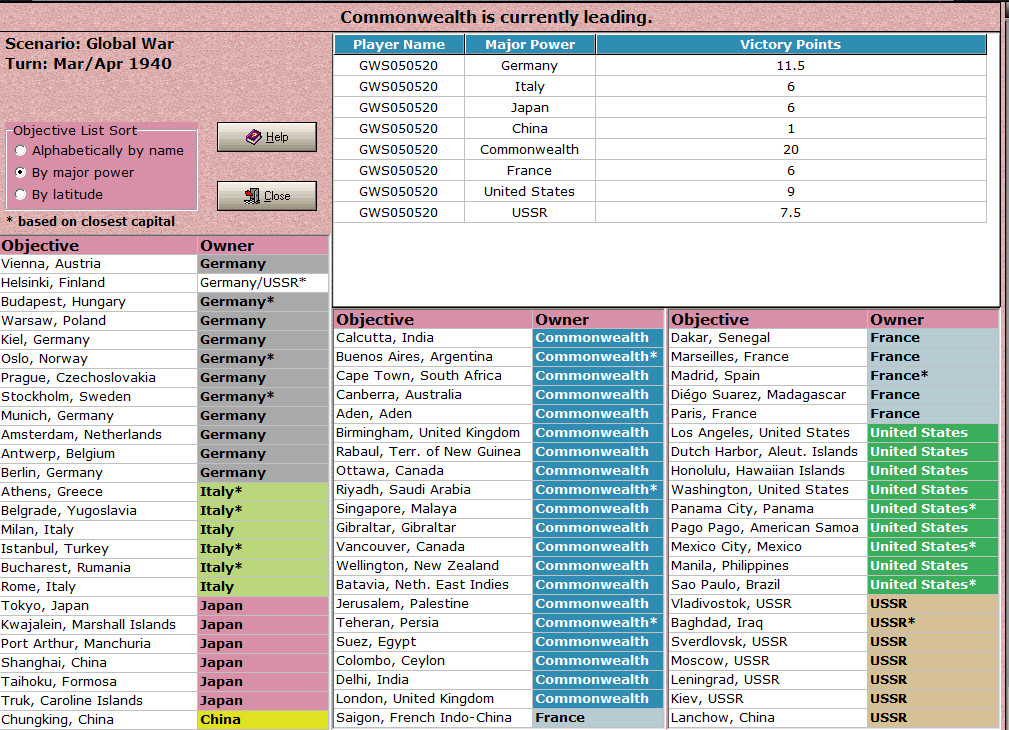Screen dimensions: 1009x730
Task: Click green Italy owner cell for Milan
Action: click(x=263, y=530)
